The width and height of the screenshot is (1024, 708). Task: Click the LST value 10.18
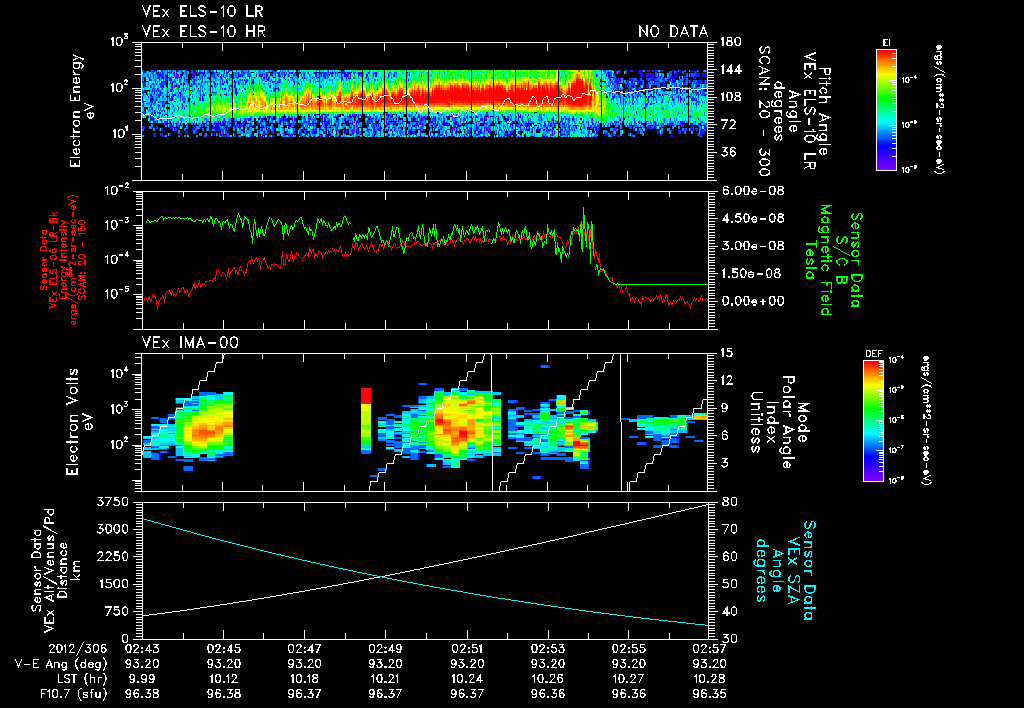click(x=304, y=679)
